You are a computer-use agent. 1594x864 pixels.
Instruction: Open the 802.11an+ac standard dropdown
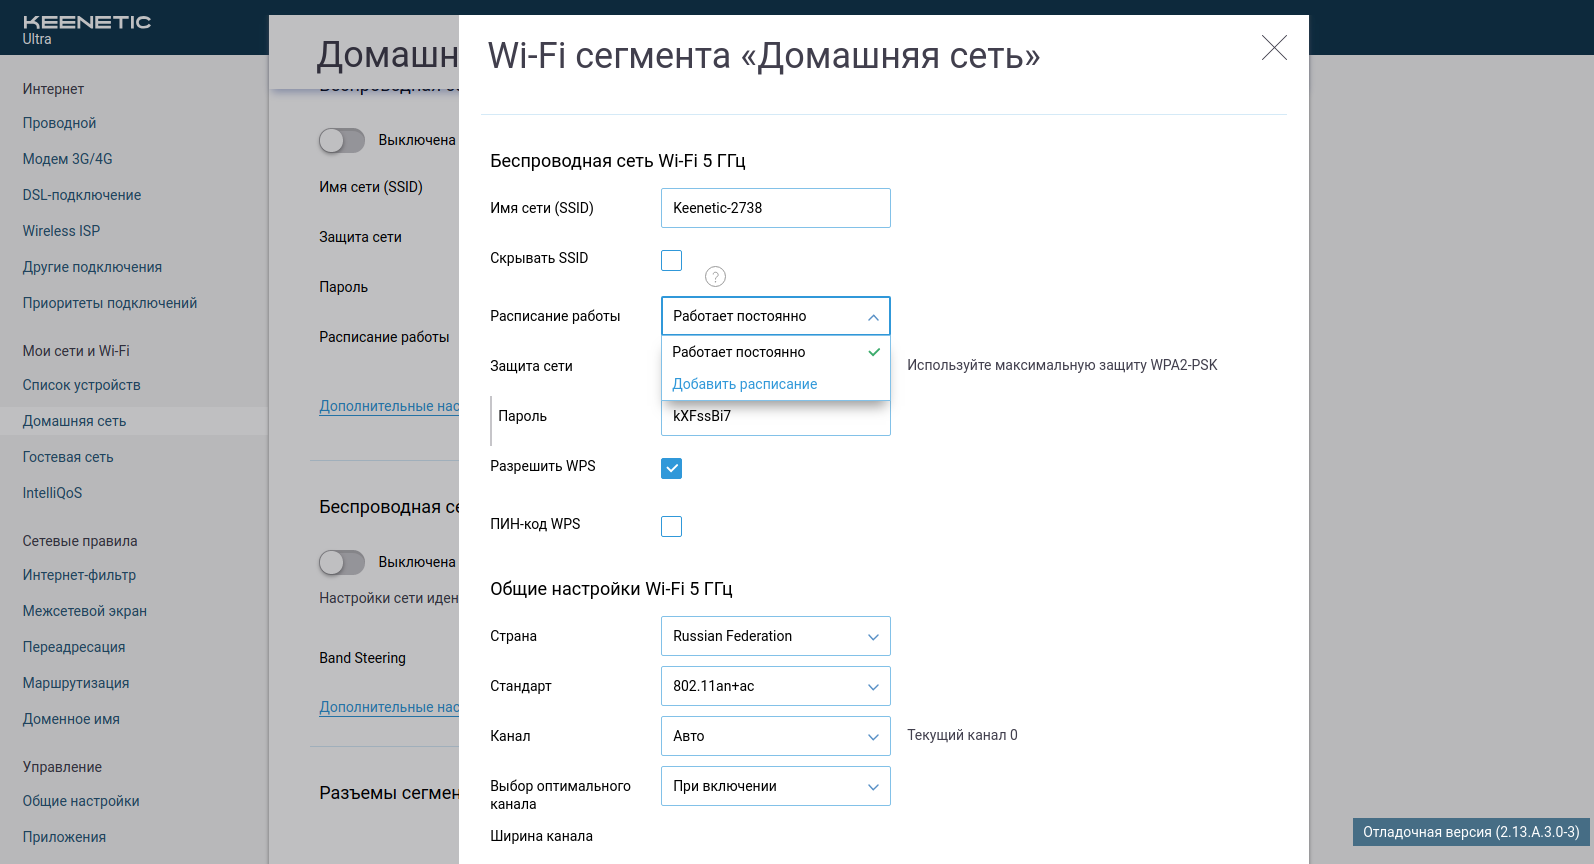776,686
